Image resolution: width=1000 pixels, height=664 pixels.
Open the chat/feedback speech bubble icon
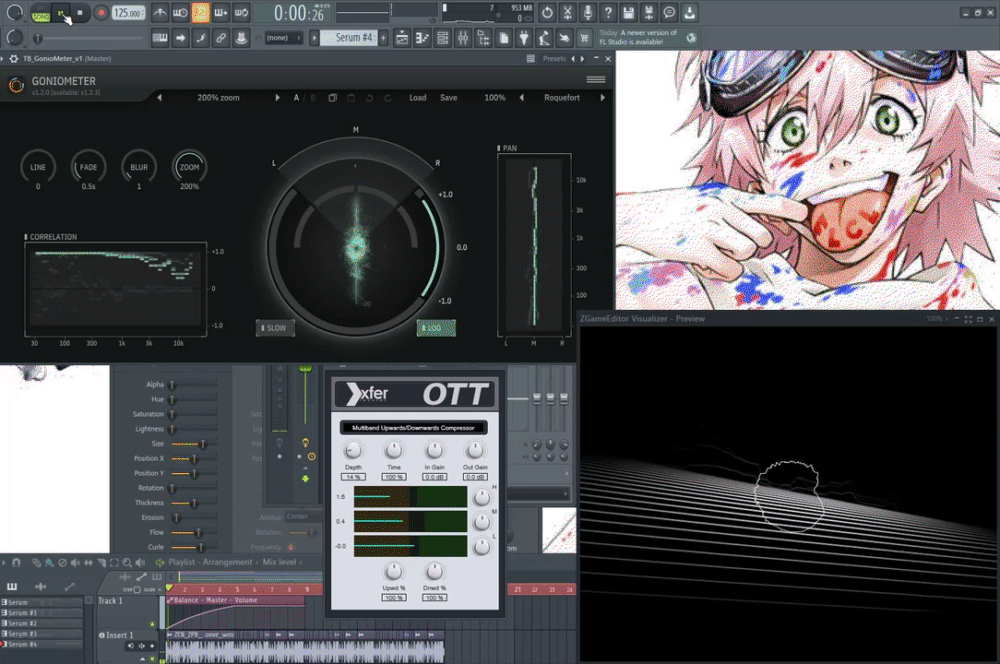tap(669, 12)
